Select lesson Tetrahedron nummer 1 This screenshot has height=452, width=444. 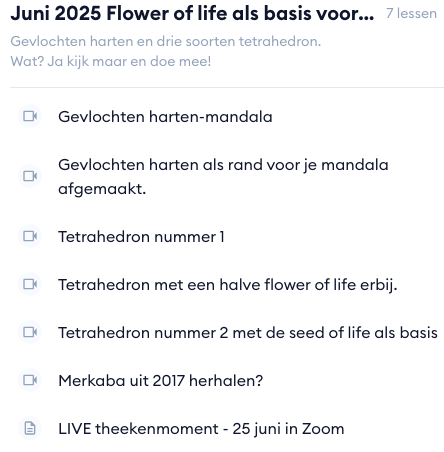pos(141,237)
